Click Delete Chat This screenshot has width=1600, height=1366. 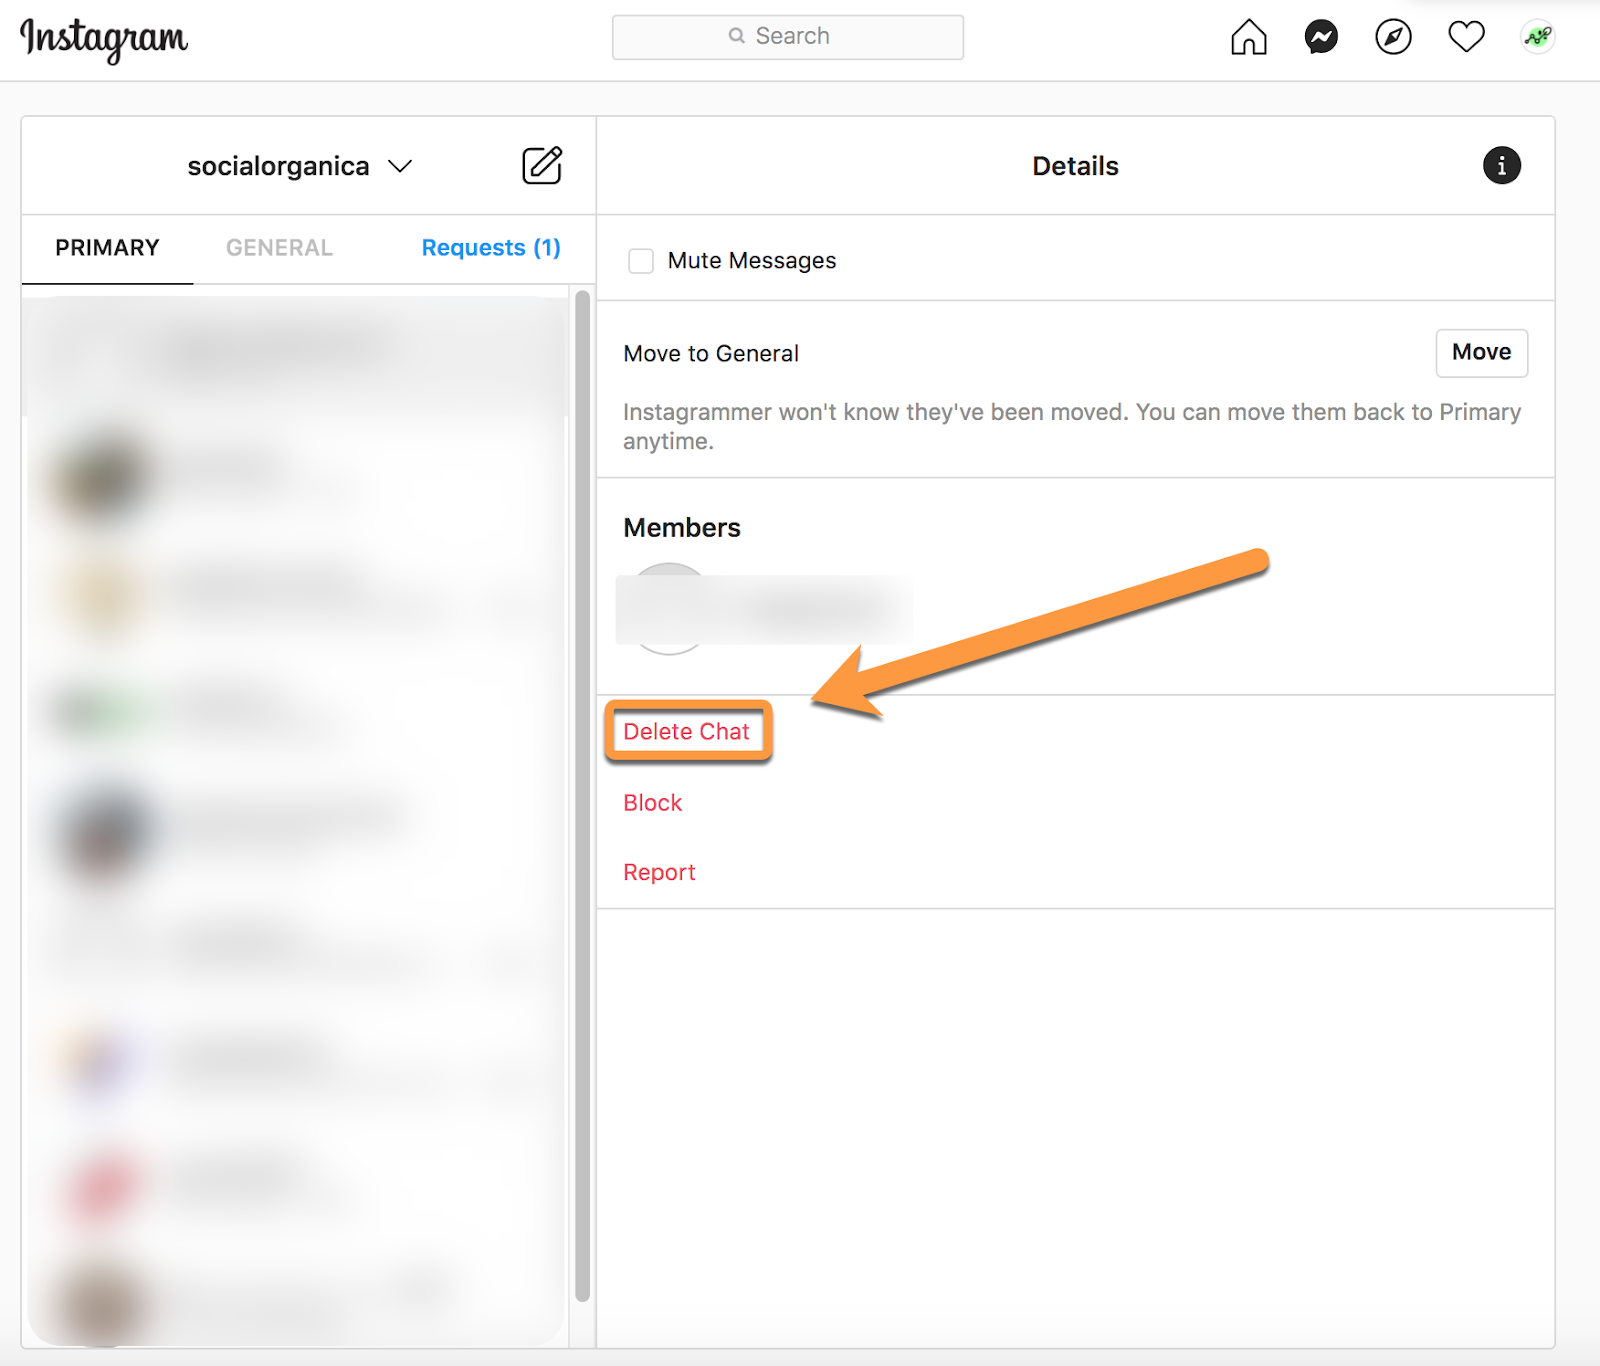686,732
